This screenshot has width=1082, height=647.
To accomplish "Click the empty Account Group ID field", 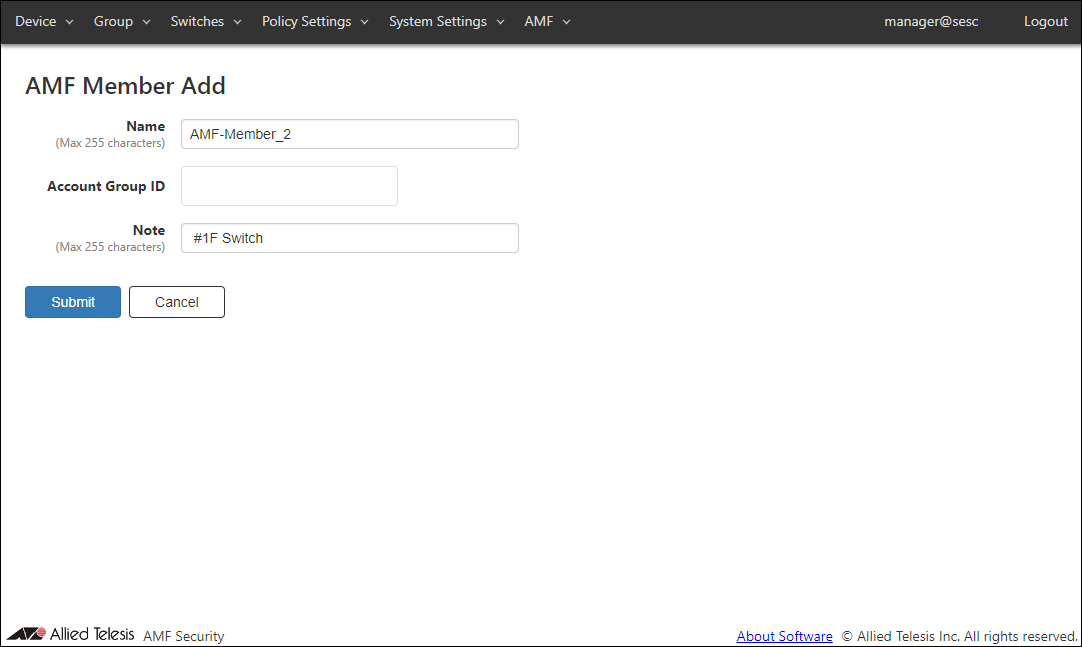I will coord(289,186).
